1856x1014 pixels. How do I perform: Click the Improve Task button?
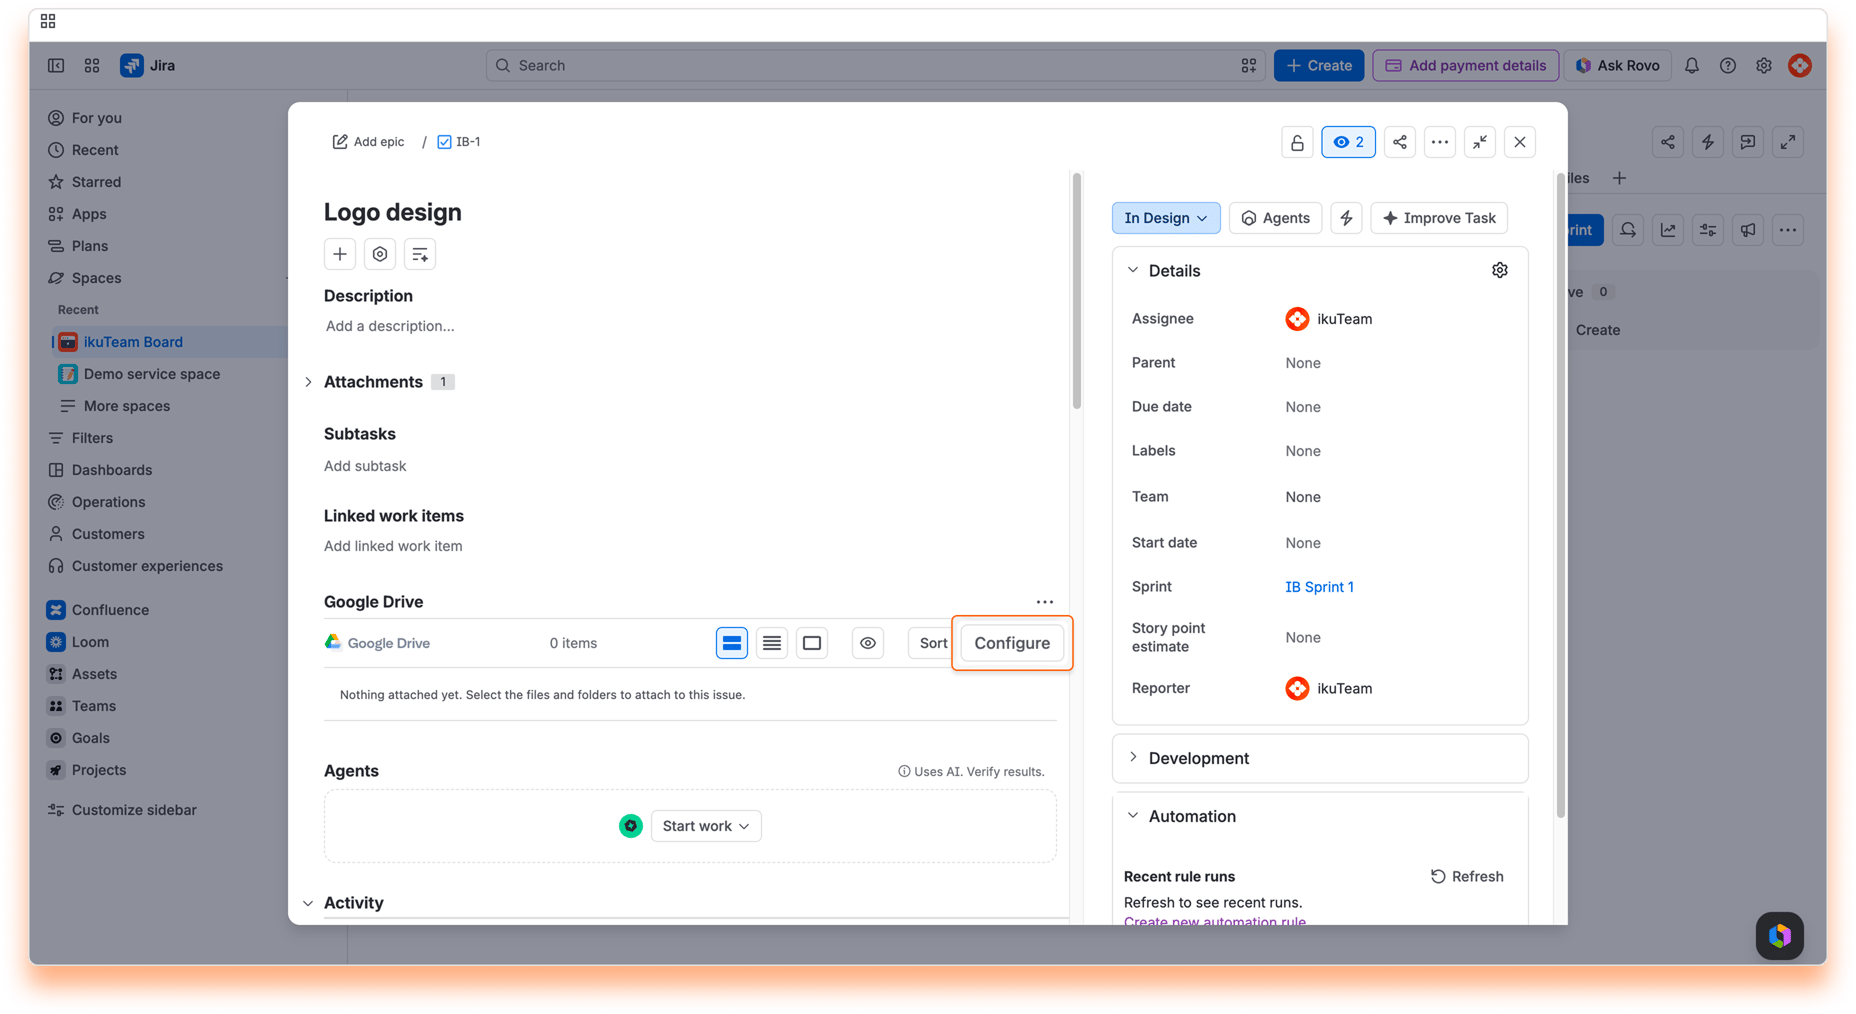(x=1439, y=218)
